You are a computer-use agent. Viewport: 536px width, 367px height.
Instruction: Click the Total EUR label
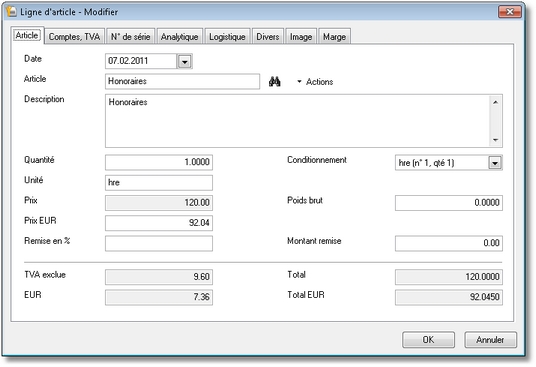306,295
